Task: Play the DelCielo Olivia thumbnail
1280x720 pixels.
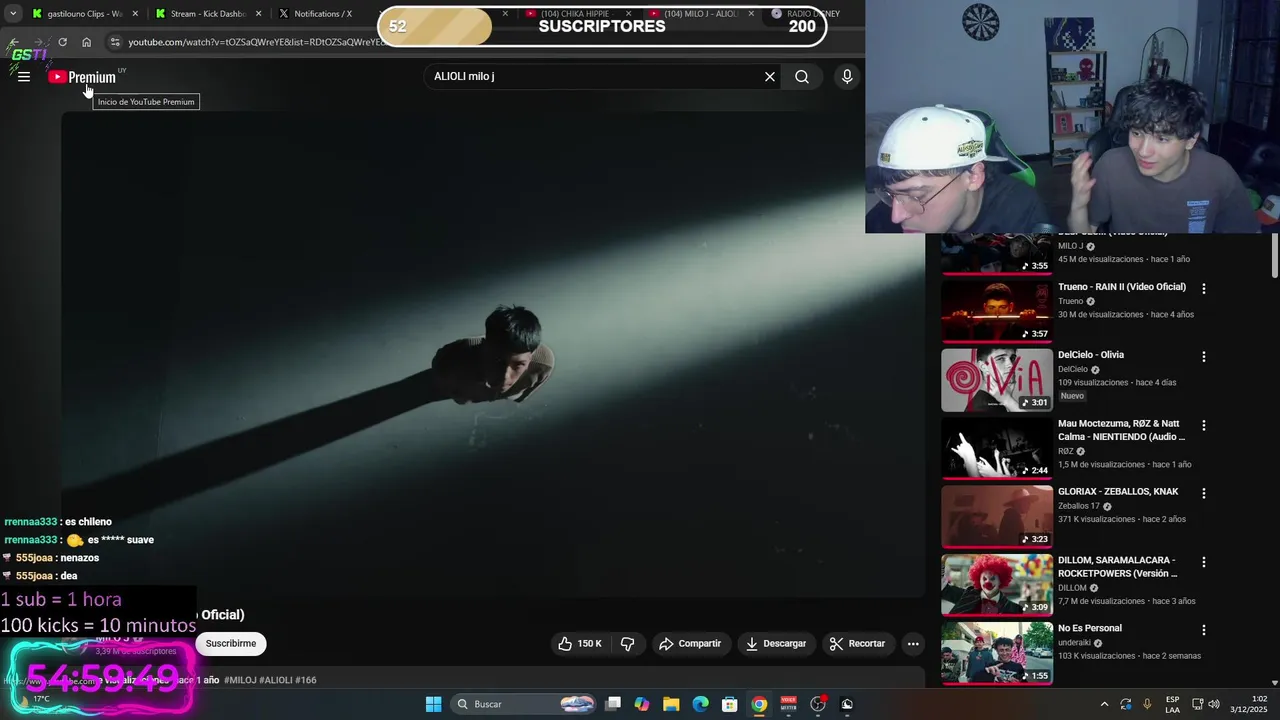Action: point(996,380)
